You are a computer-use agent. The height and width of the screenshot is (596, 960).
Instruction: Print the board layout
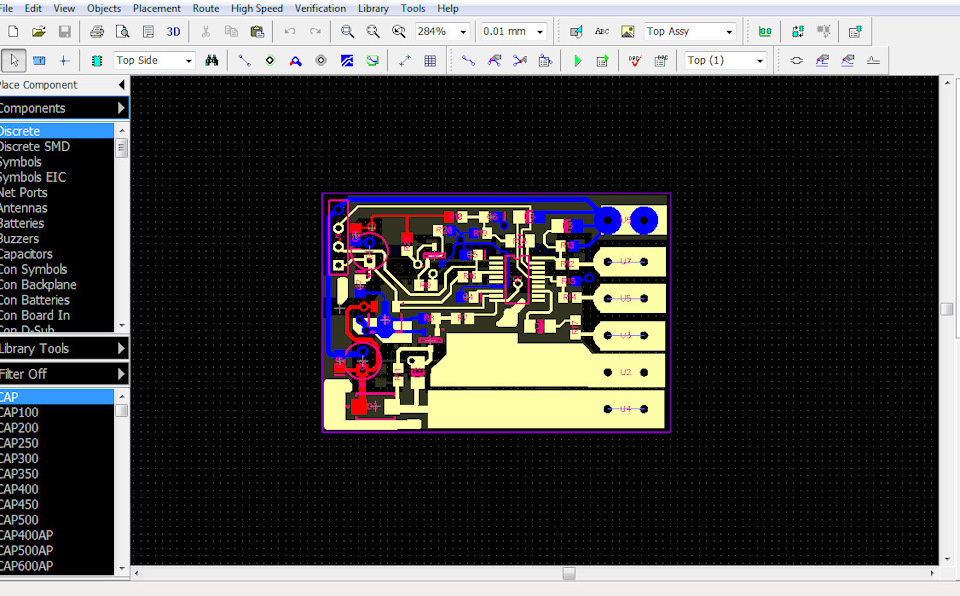(x=97, y=31)
